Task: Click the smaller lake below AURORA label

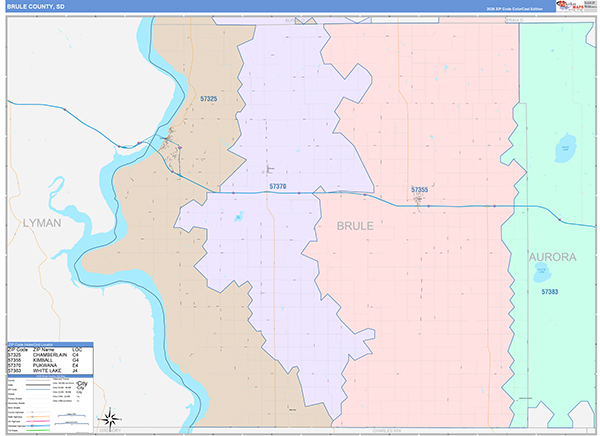Action: 542,272
